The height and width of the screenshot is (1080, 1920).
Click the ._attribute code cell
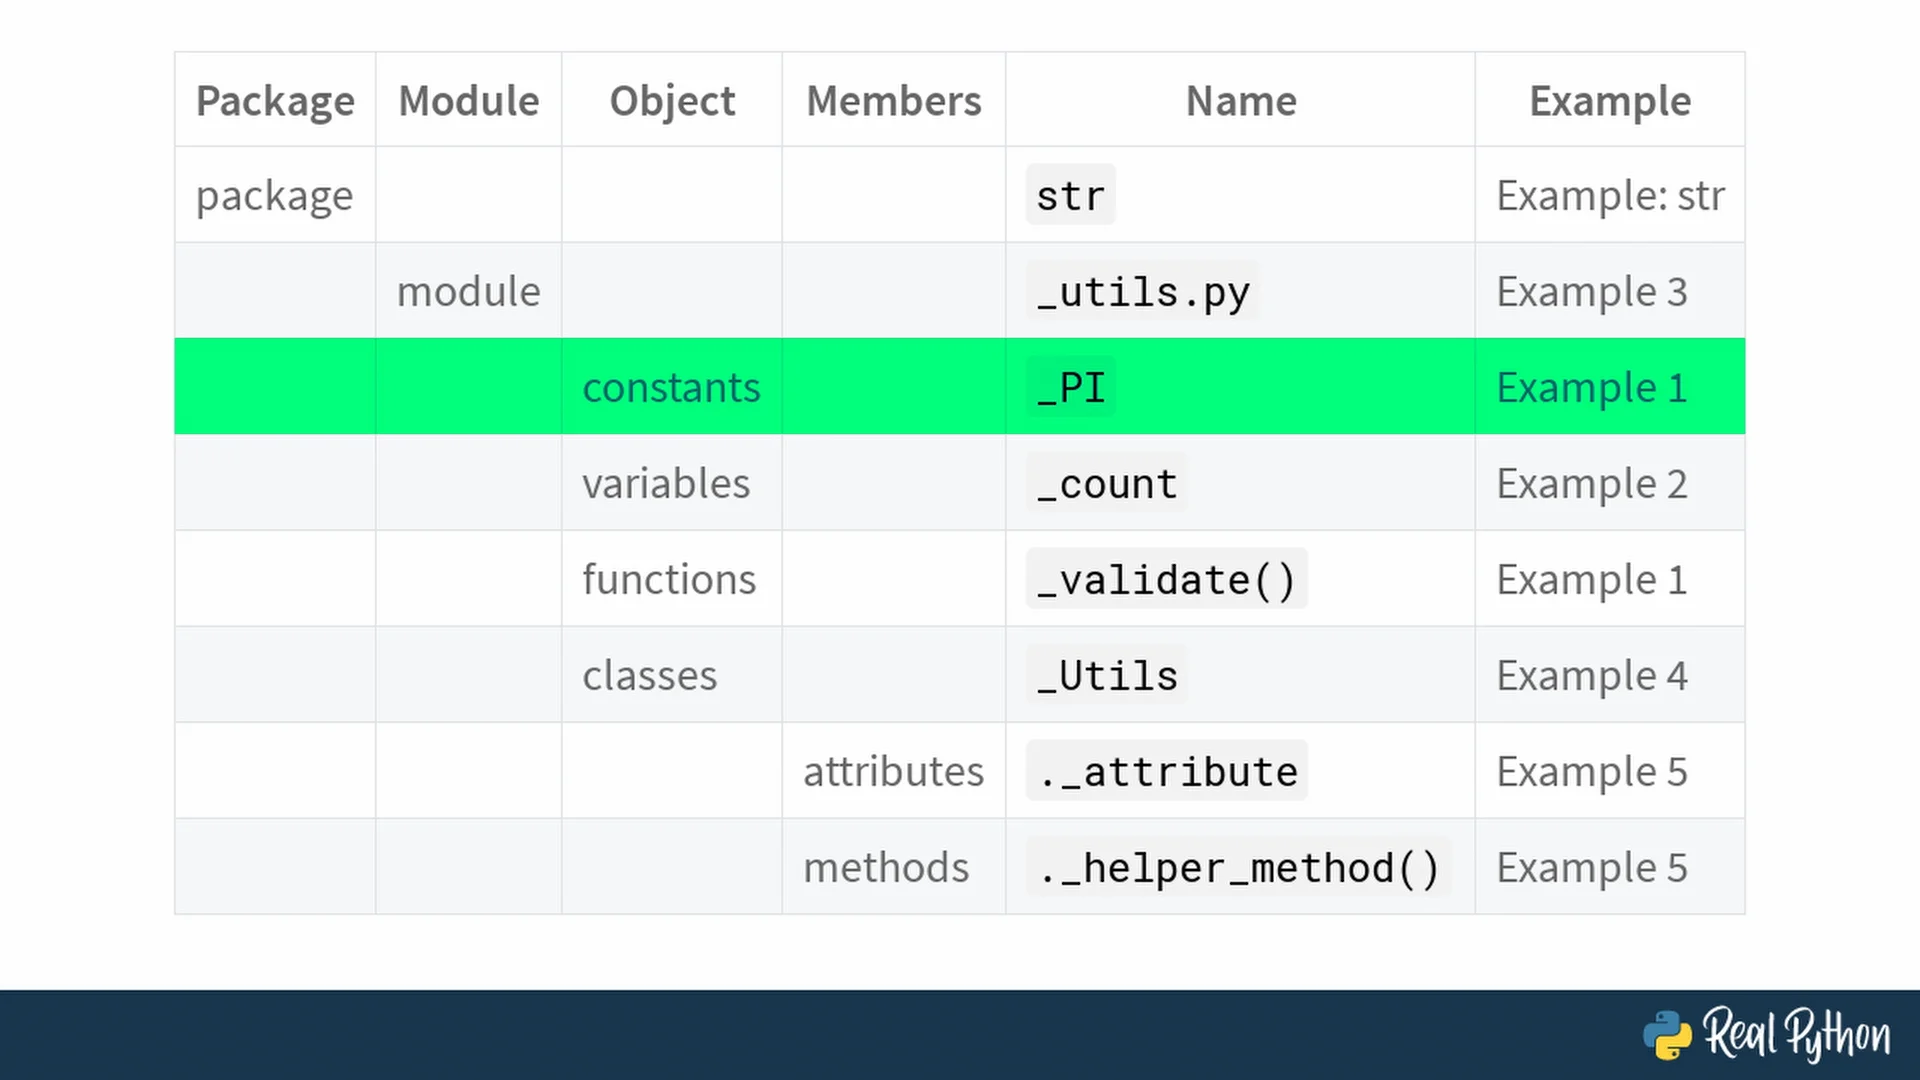(1166, 772)
